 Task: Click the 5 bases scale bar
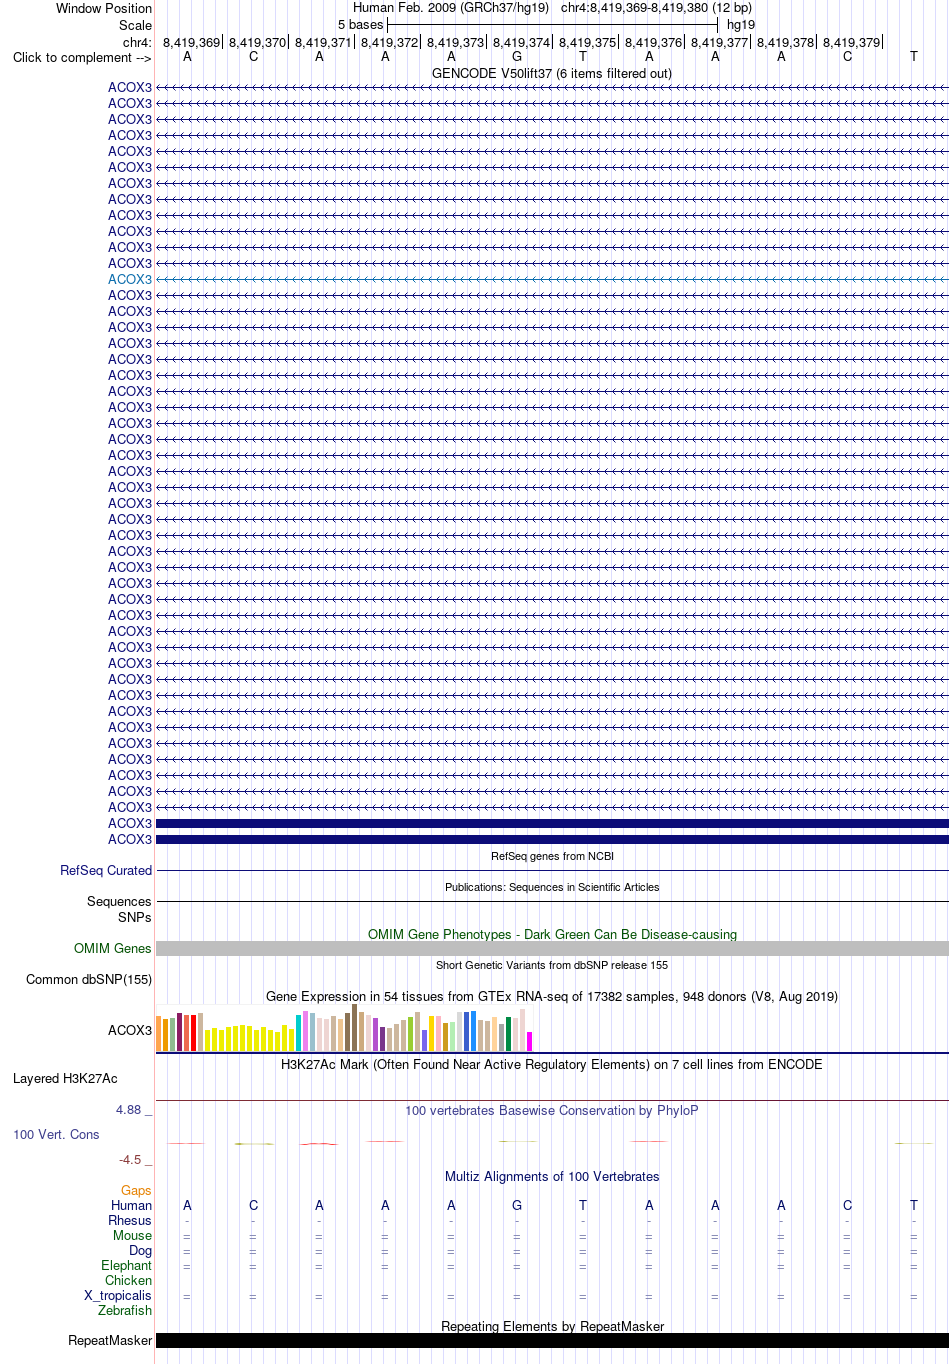[552, 24]
